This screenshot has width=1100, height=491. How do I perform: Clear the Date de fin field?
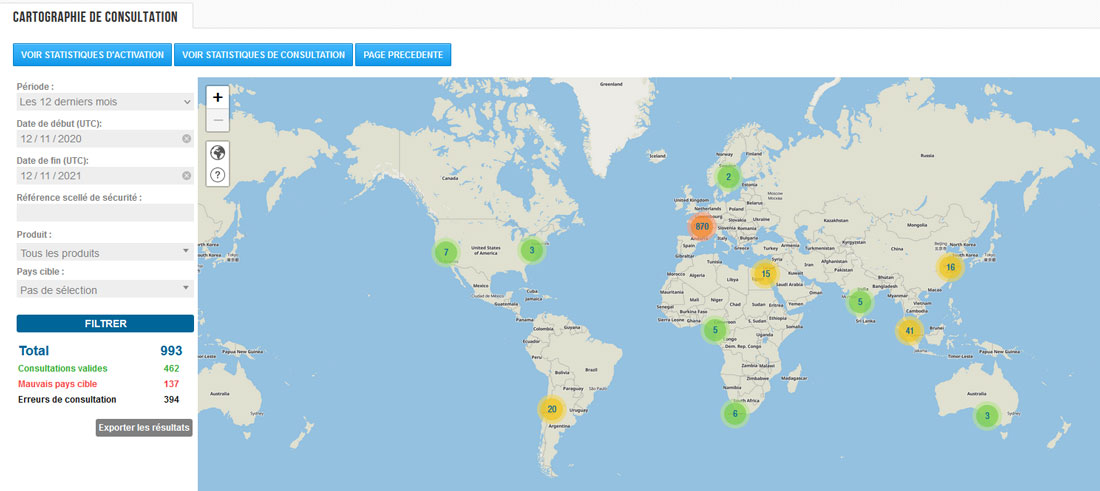point(186,176)
